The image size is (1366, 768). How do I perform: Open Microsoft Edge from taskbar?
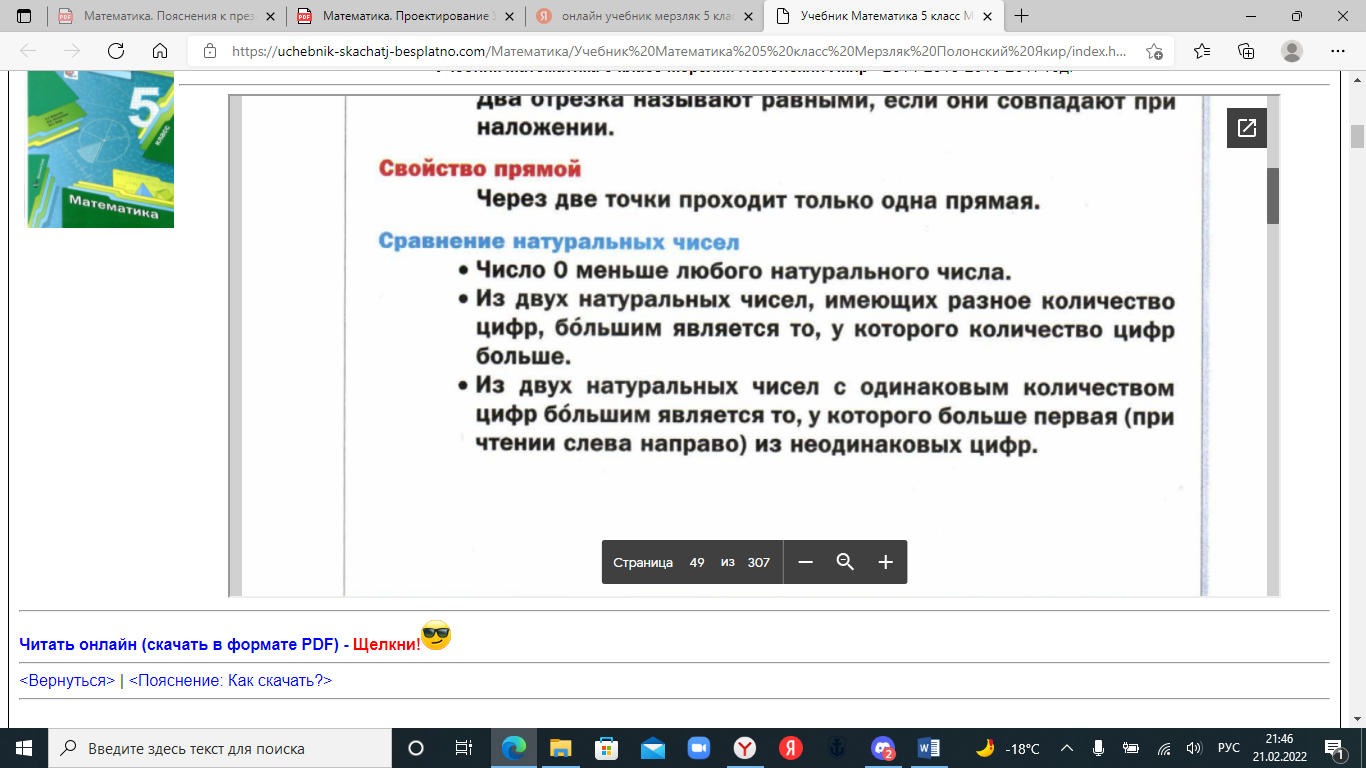click(514, 748)
